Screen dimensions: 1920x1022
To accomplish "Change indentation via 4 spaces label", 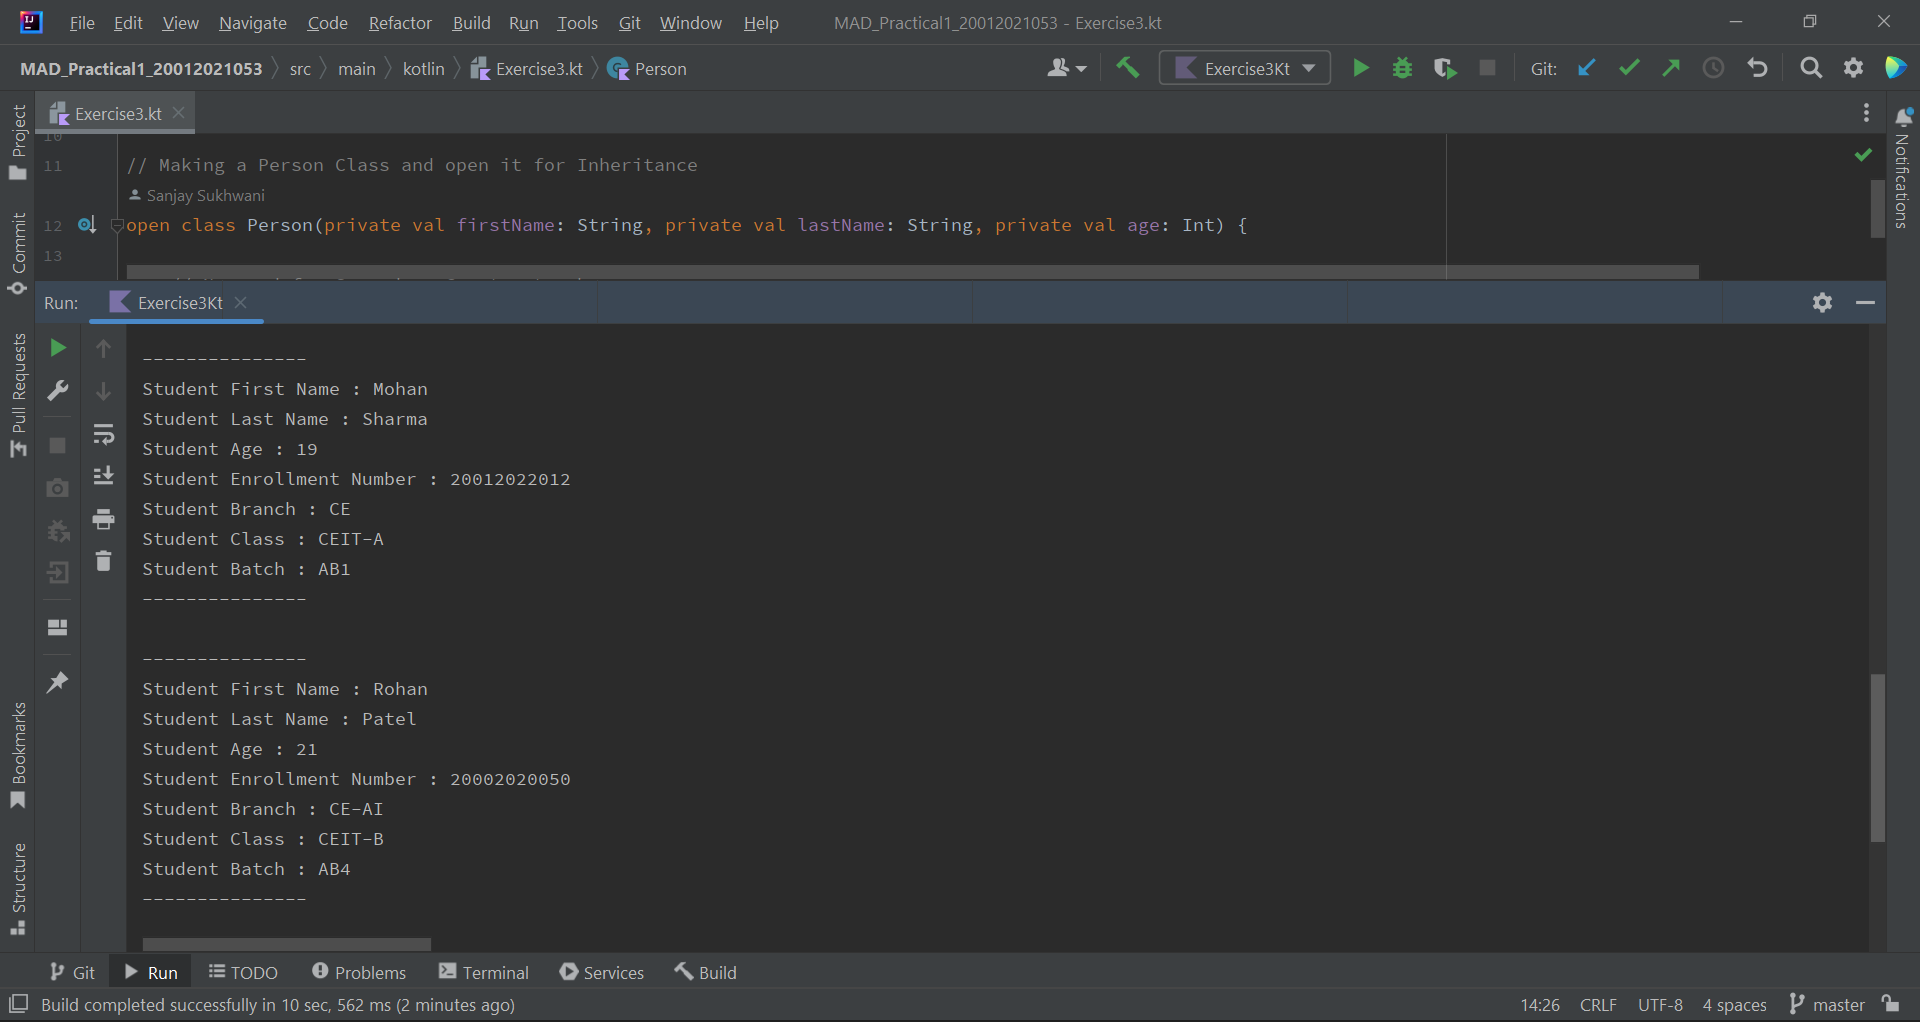I will 1734,1005.
